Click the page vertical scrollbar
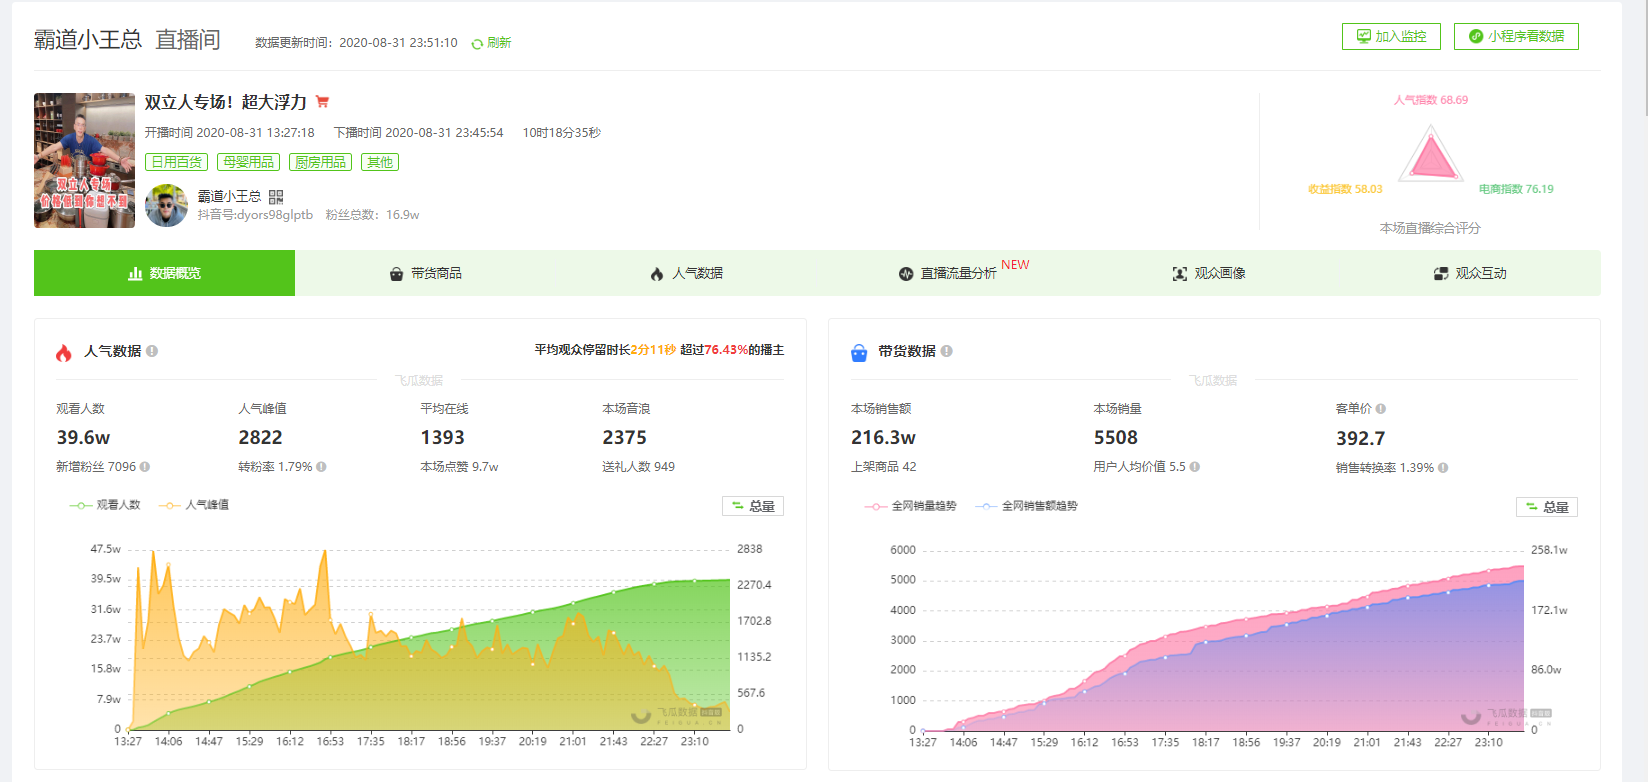 click(x=1644, y=60)
